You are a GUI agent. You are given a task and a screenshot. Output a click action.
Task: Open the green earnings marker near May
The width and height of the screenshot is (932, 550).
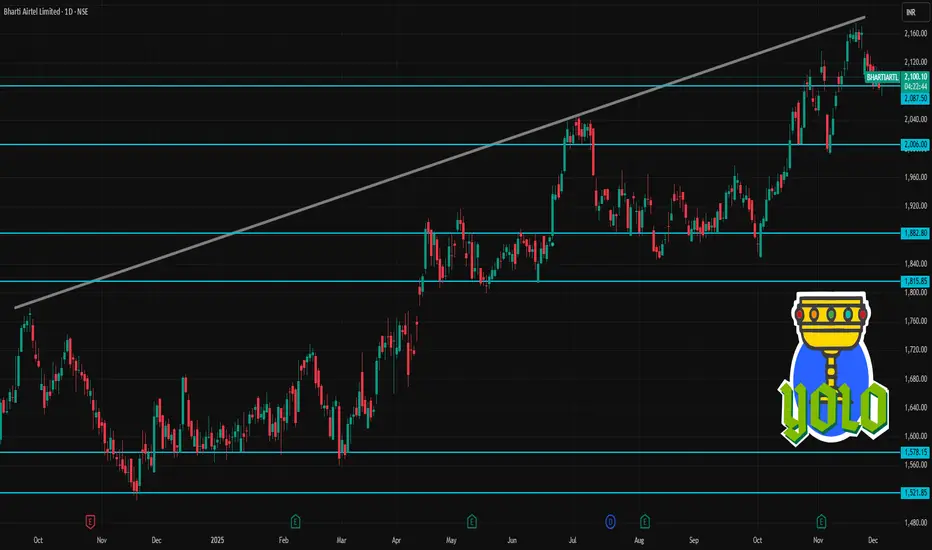click(x=471, y=522)
